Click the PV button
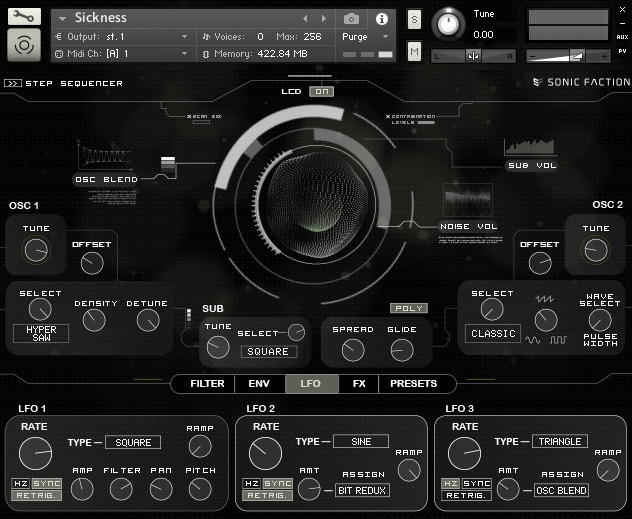The image size is (632, 519). coord(622,51)
